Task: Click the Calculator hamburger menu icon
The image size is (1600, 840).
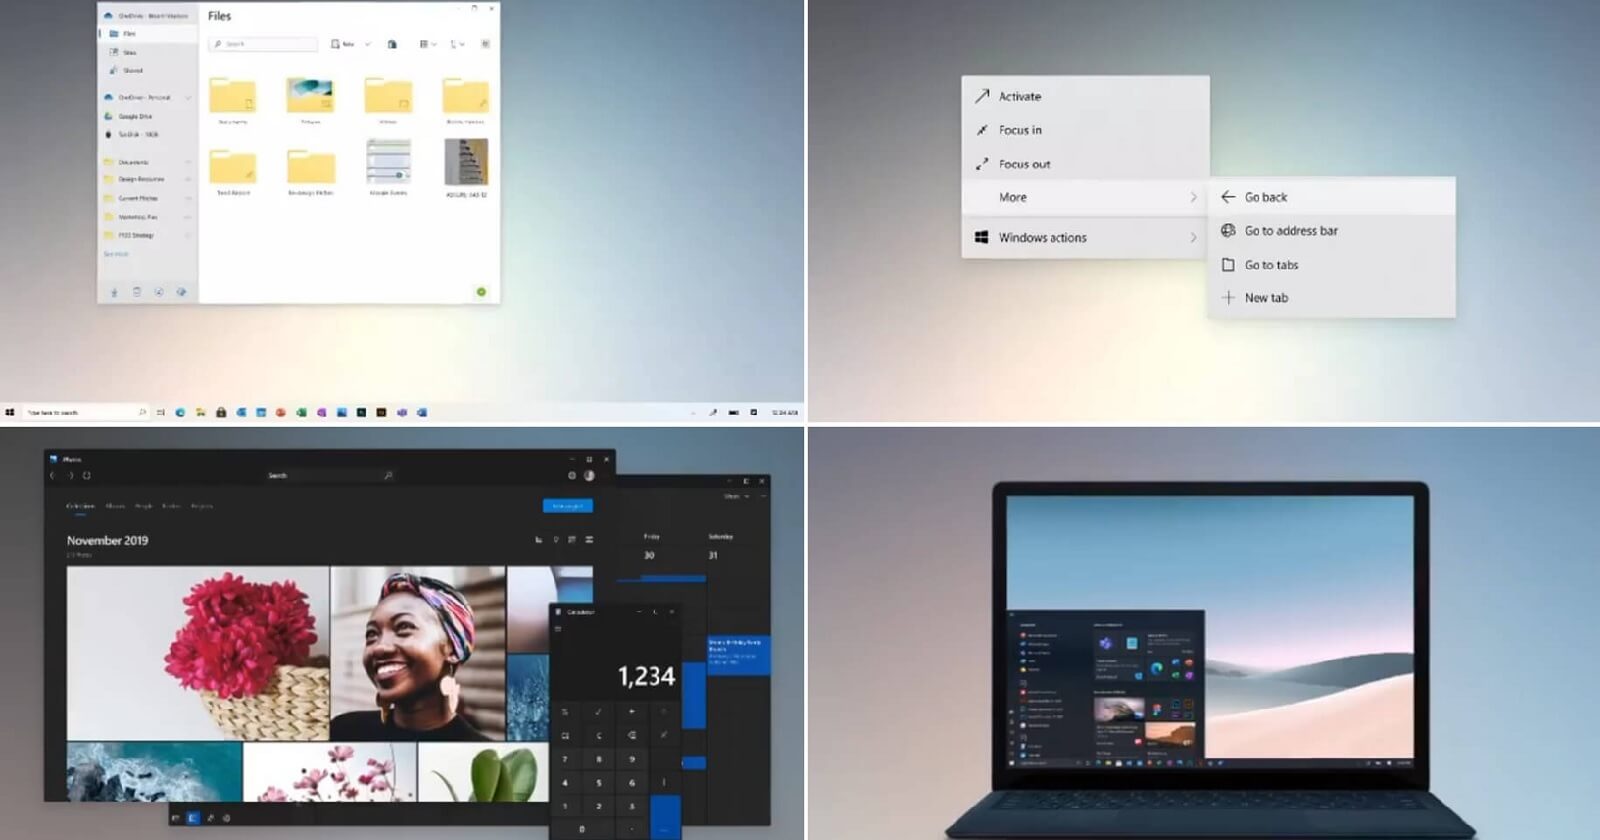Action: 559,629
